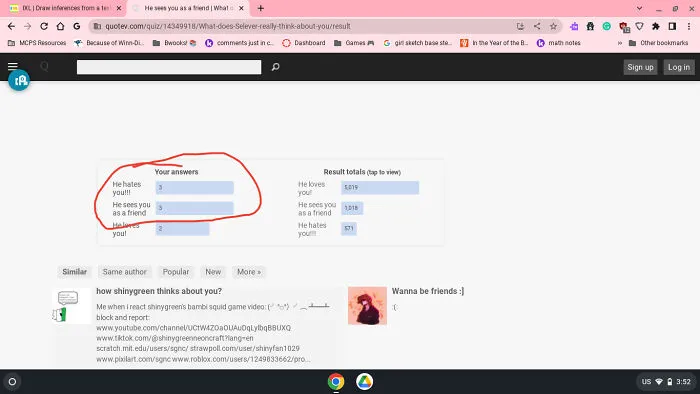Viewport: 700px width, 394px height.
Task: Focus the Quotev search input field
Action: coord(169,67)
